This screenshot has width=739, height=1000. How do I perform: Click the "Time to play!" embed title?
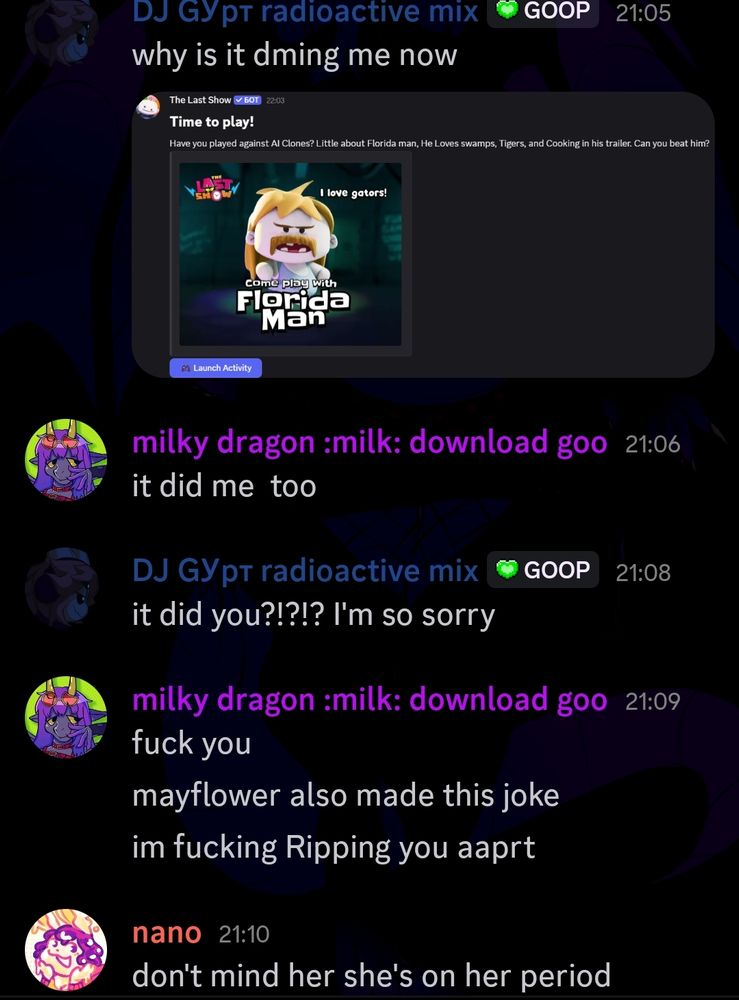[212, 121]
